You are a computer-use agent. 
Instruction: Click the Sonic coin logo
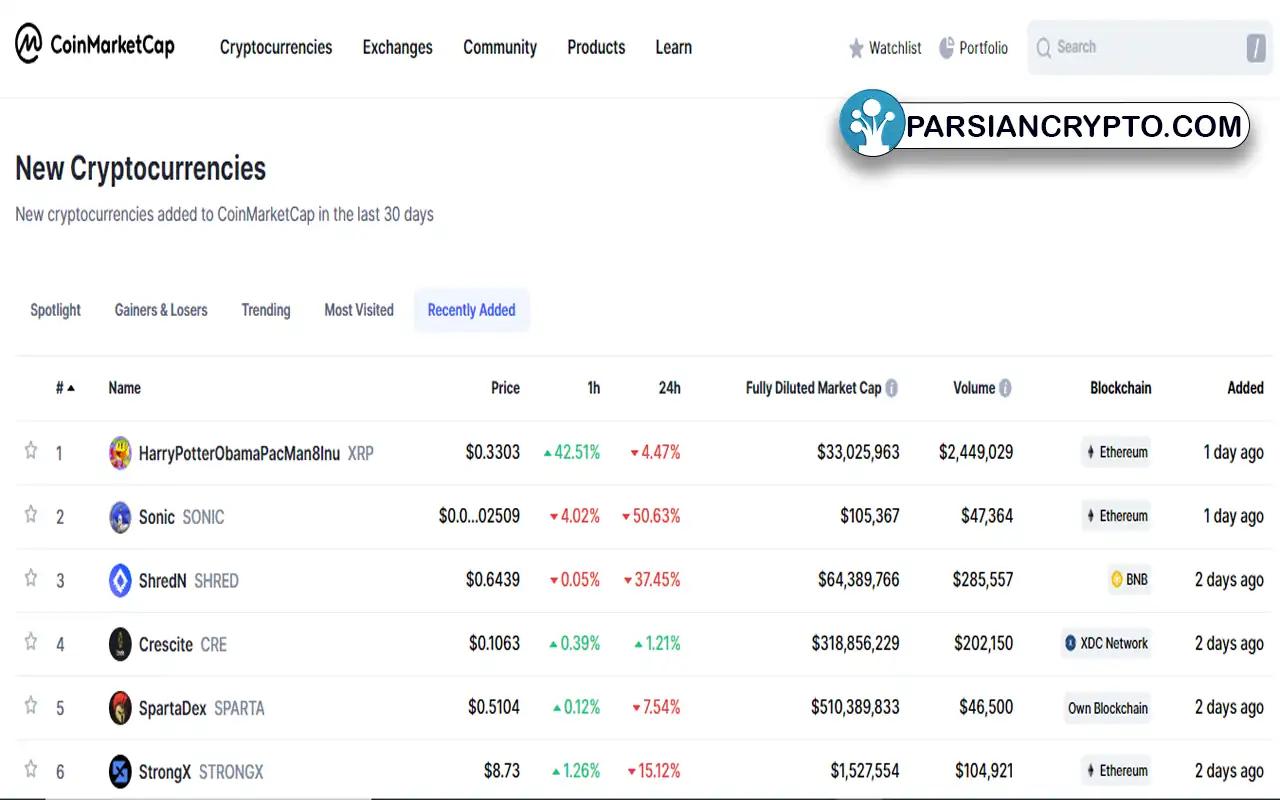[x=120, y=517]
